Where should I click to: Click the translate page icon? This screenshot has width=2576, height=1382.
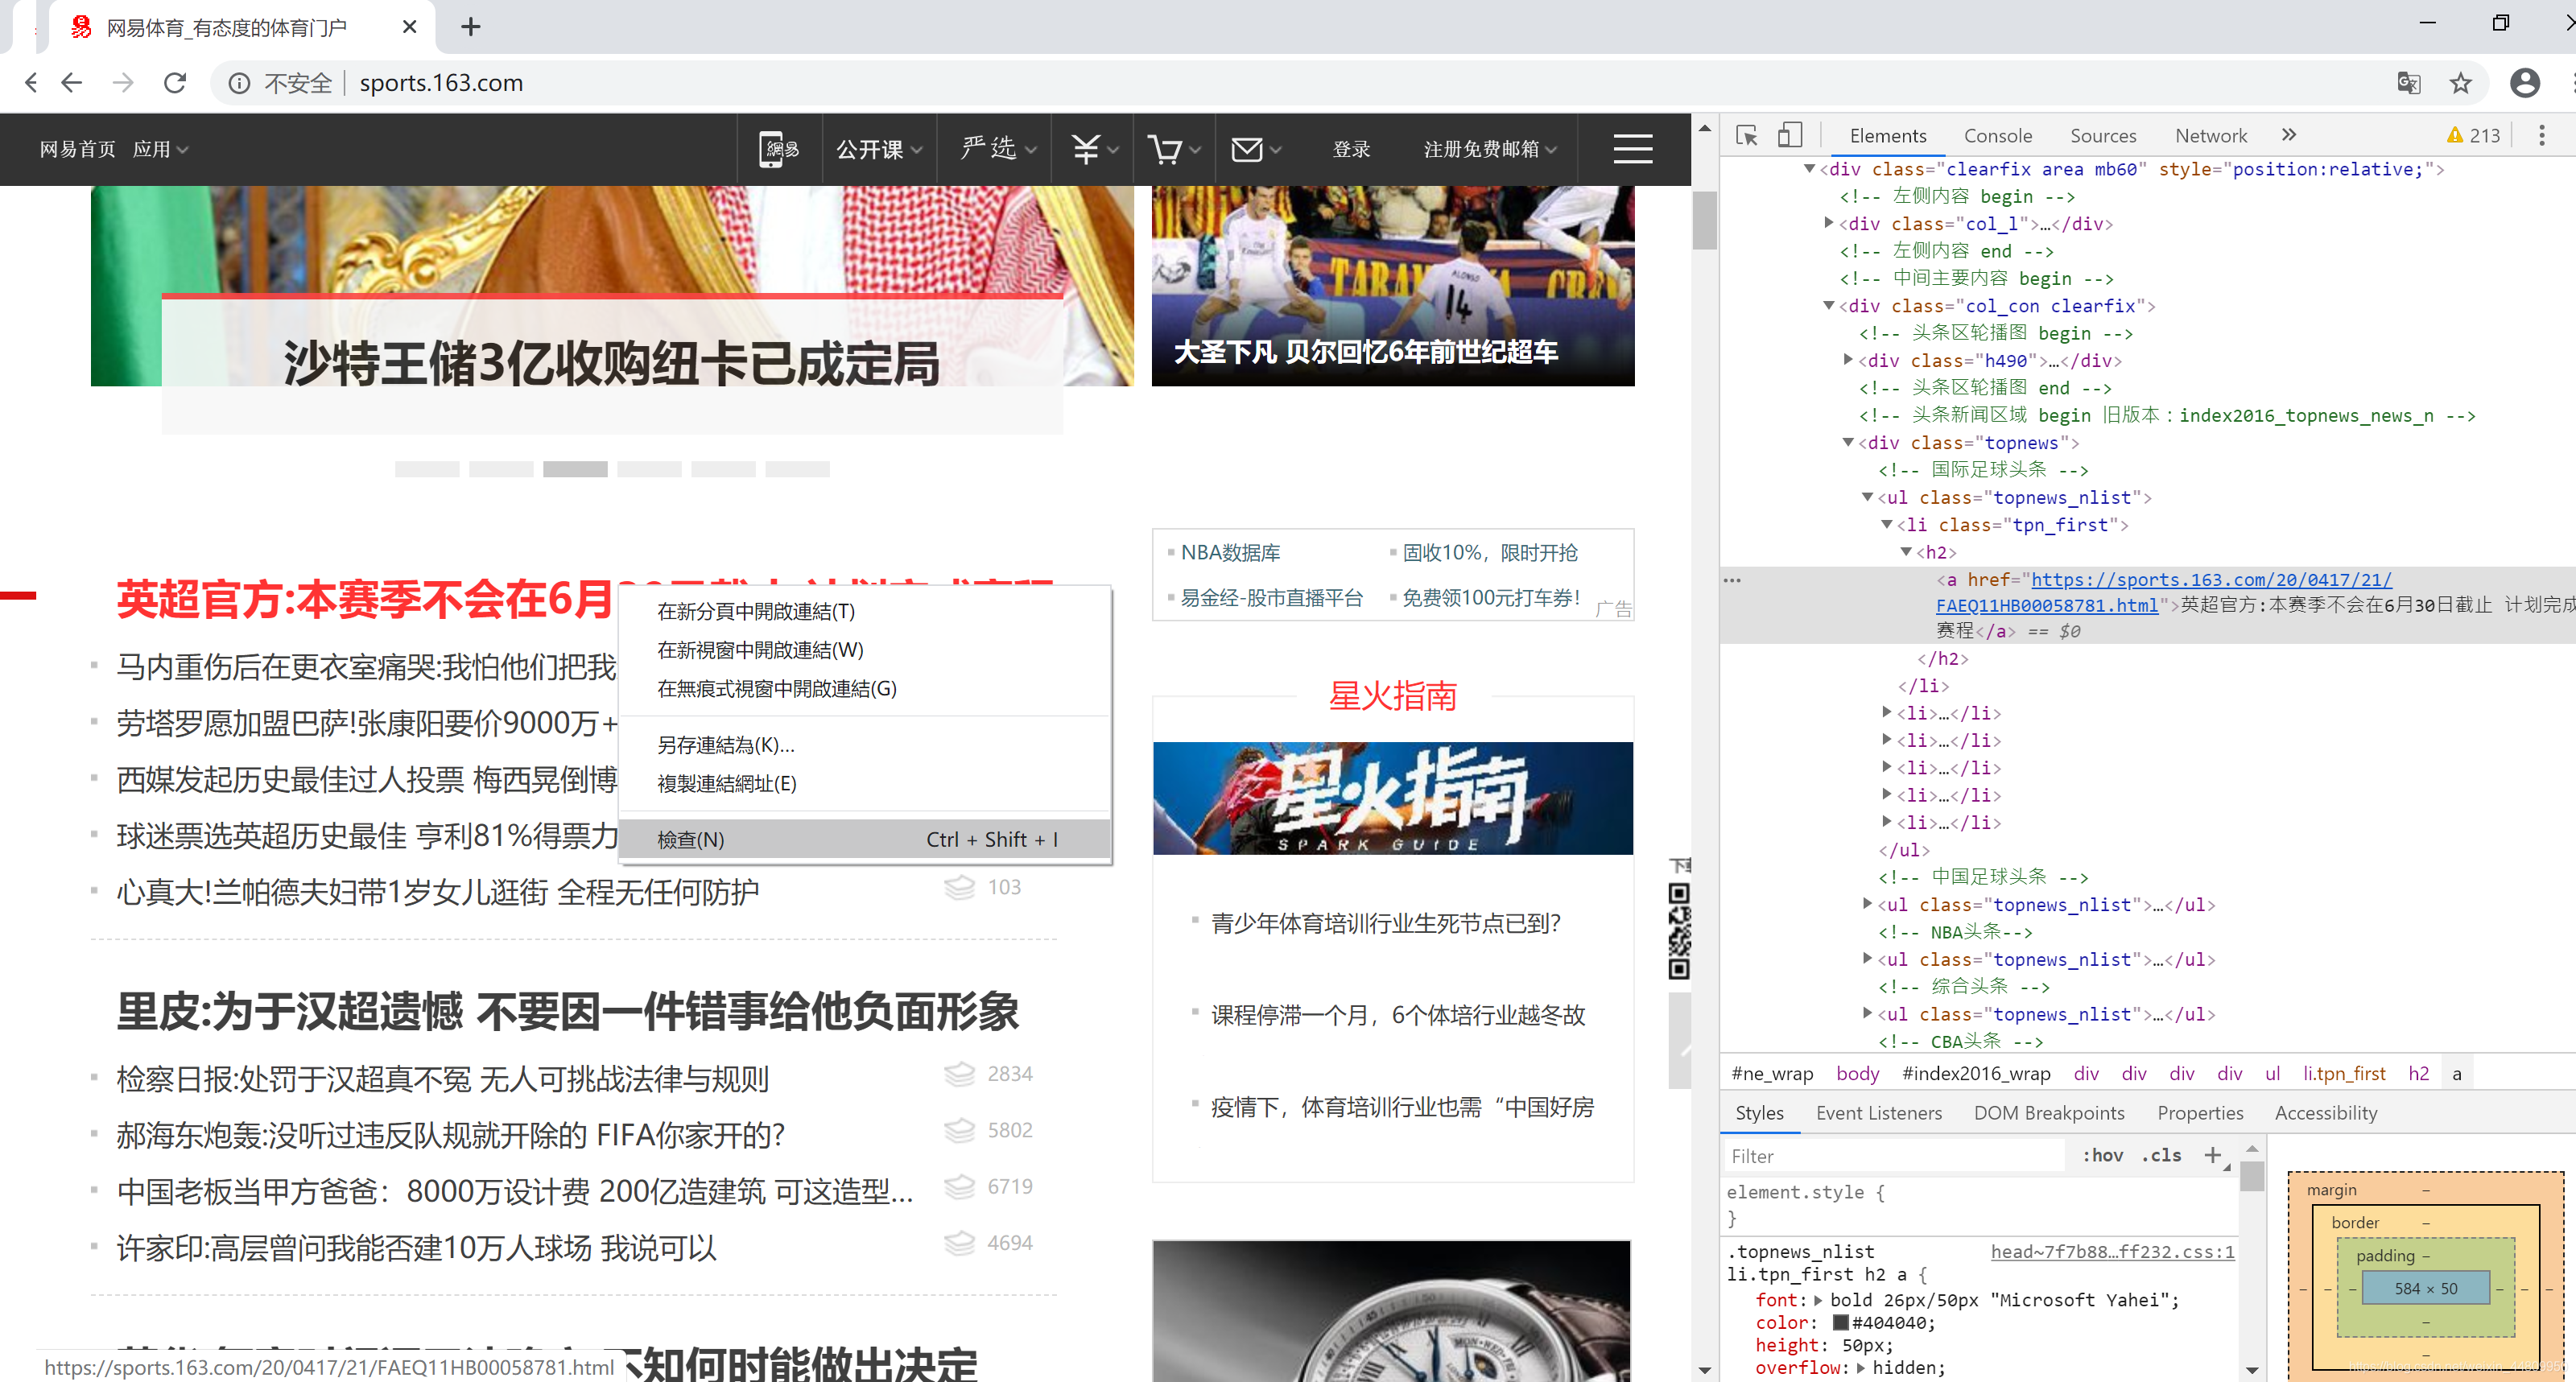pyautogui.click(x=2408, y=82)
